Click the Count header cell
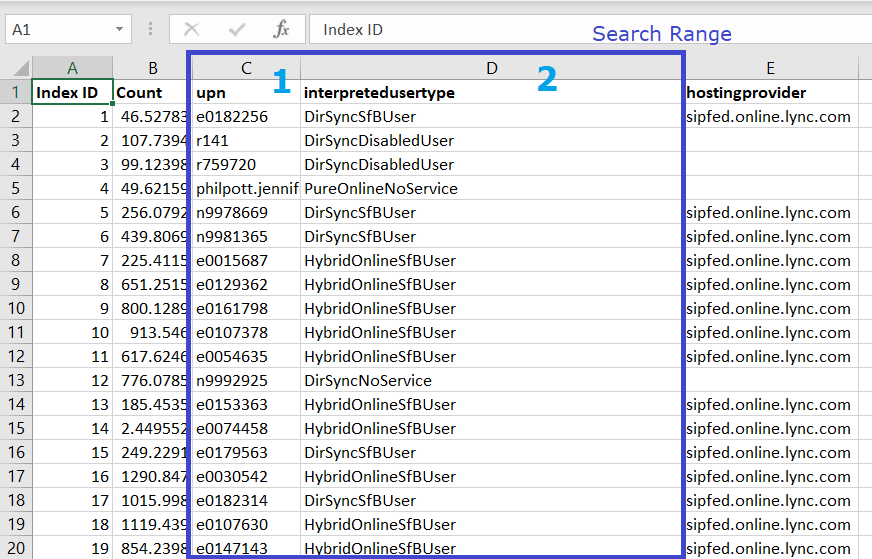Image resolution: width=872 pixels, height=559 pixels. tap(153, 92)
